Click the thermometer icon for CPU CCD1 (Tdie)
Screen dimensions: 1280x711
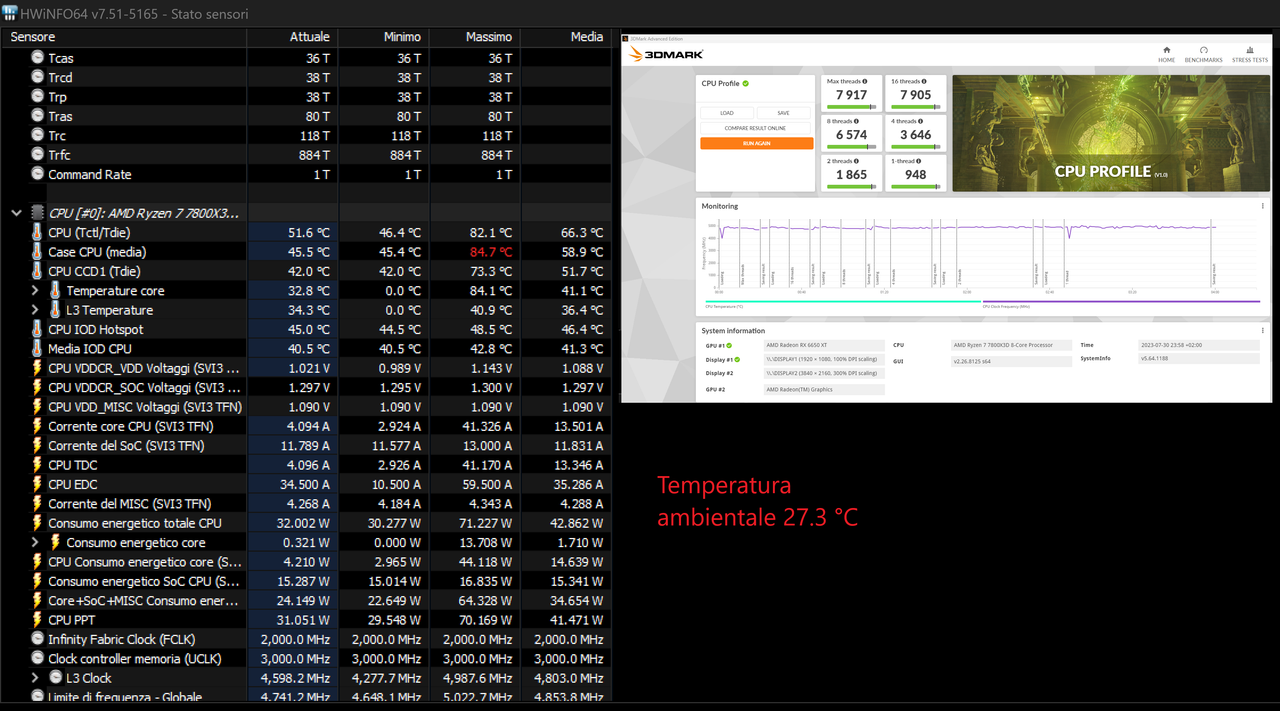tap(38, 271)
